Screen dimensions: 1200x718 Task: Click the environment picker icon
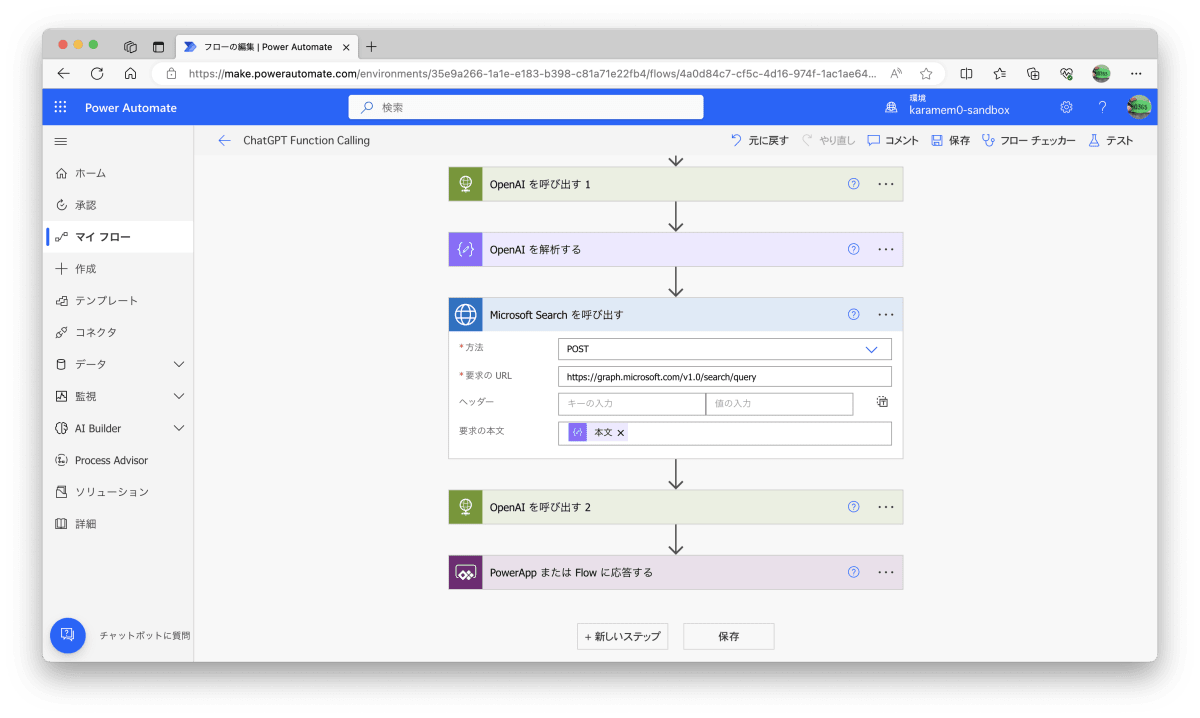click(891, 107)
